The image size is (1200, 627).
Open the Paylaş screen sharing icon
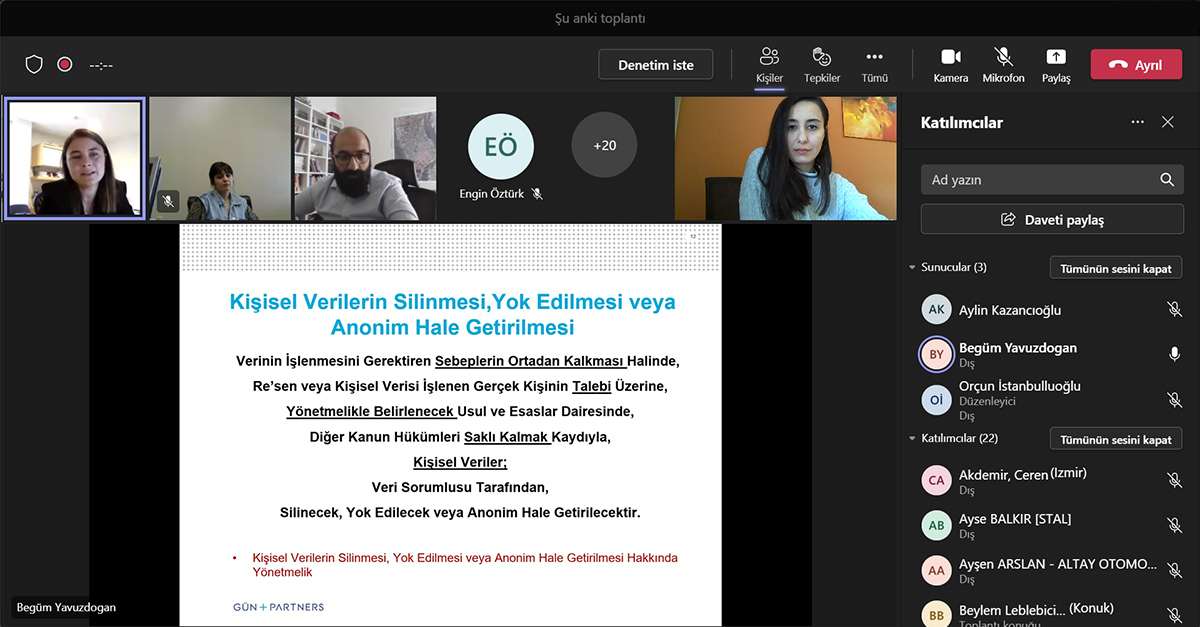[x=1055, y=63]
